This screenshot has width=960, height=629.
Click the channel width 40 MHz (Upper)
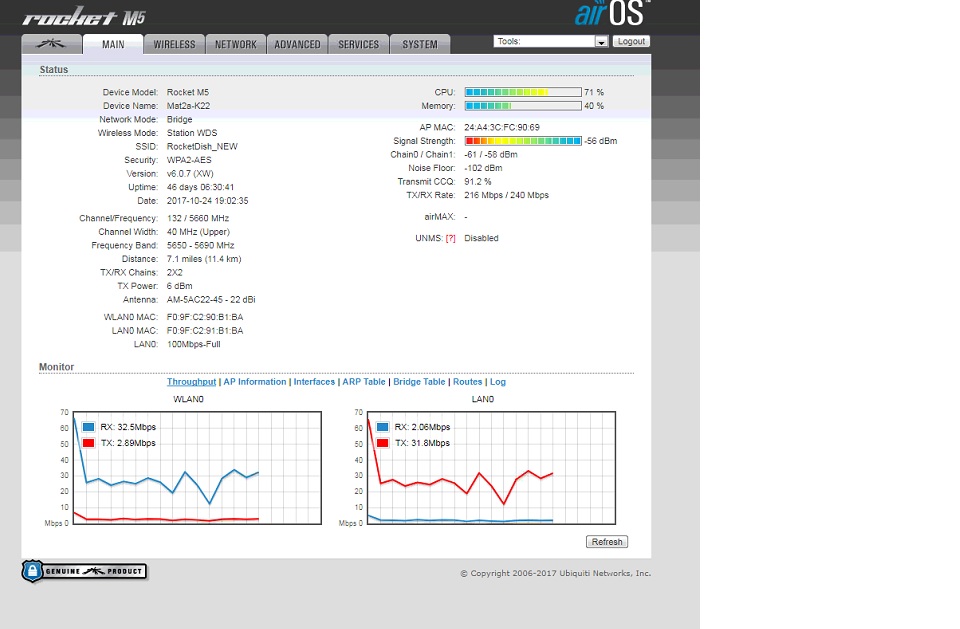[x=198, y=232]
